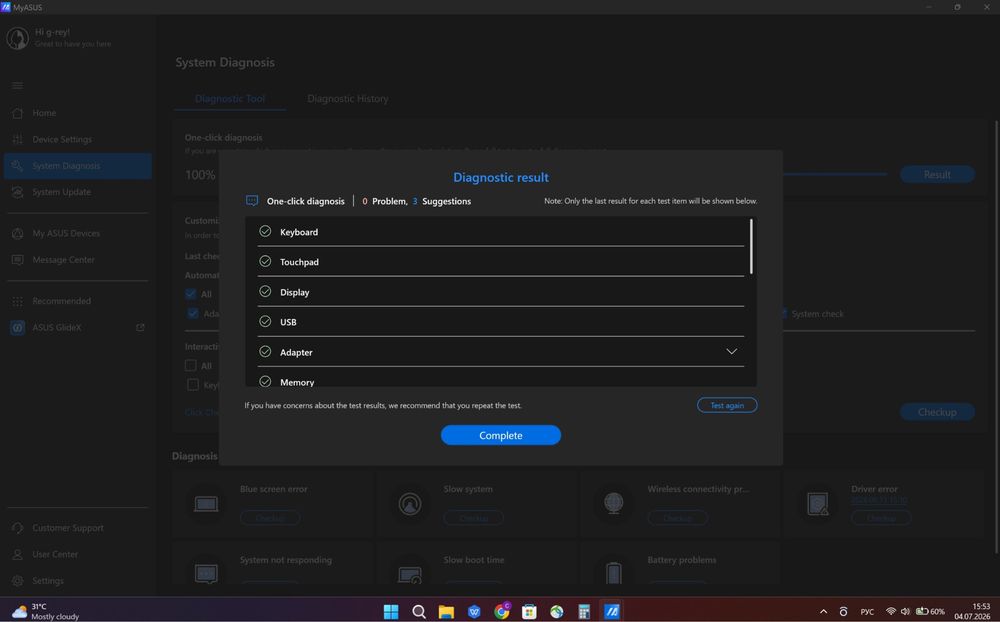The image size is (1000, 622).
Task: Toggle the System check checkbox
Action: [783, 314]
